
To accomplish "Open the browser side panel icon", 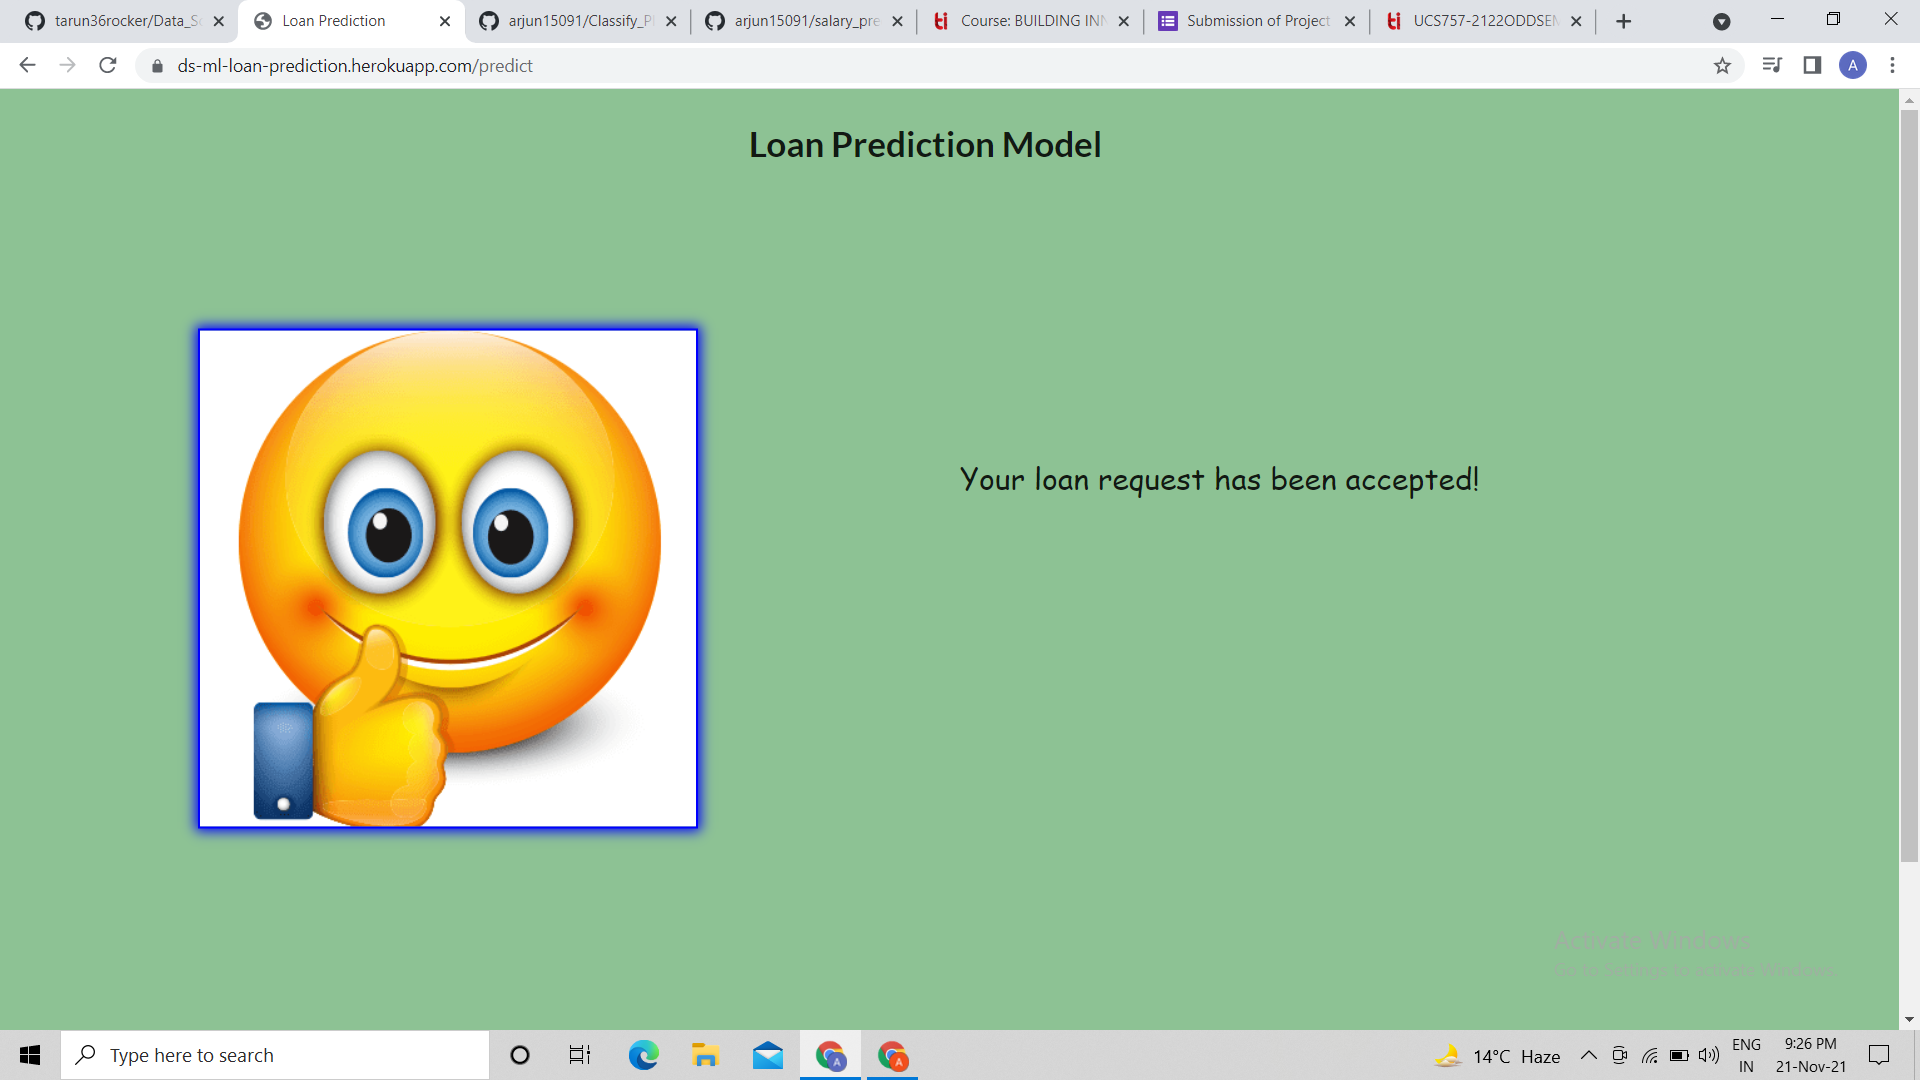I will (x=1811, y=65).
